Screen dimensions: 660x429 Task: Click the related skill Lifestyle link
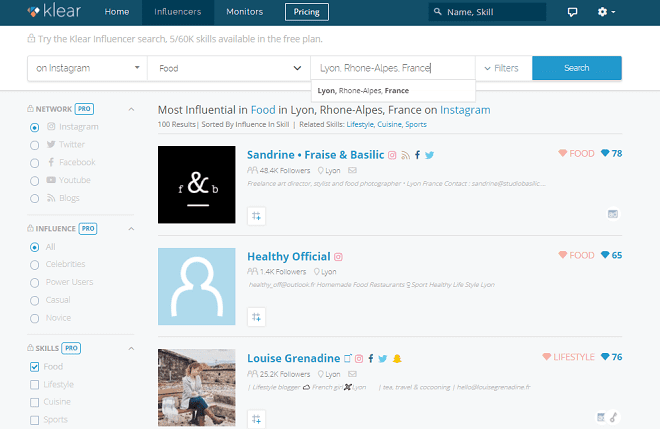360,124
